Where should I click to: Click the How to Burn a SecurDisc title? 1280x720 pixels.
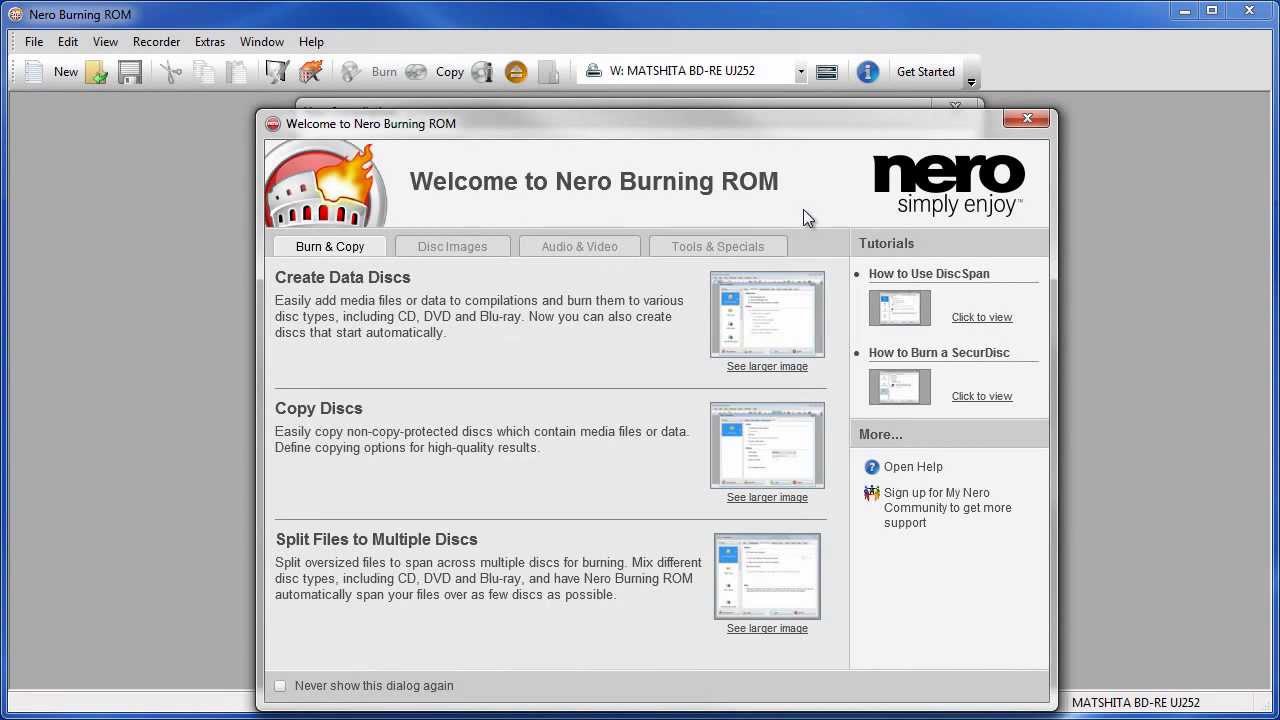click(x=939, y=353)
